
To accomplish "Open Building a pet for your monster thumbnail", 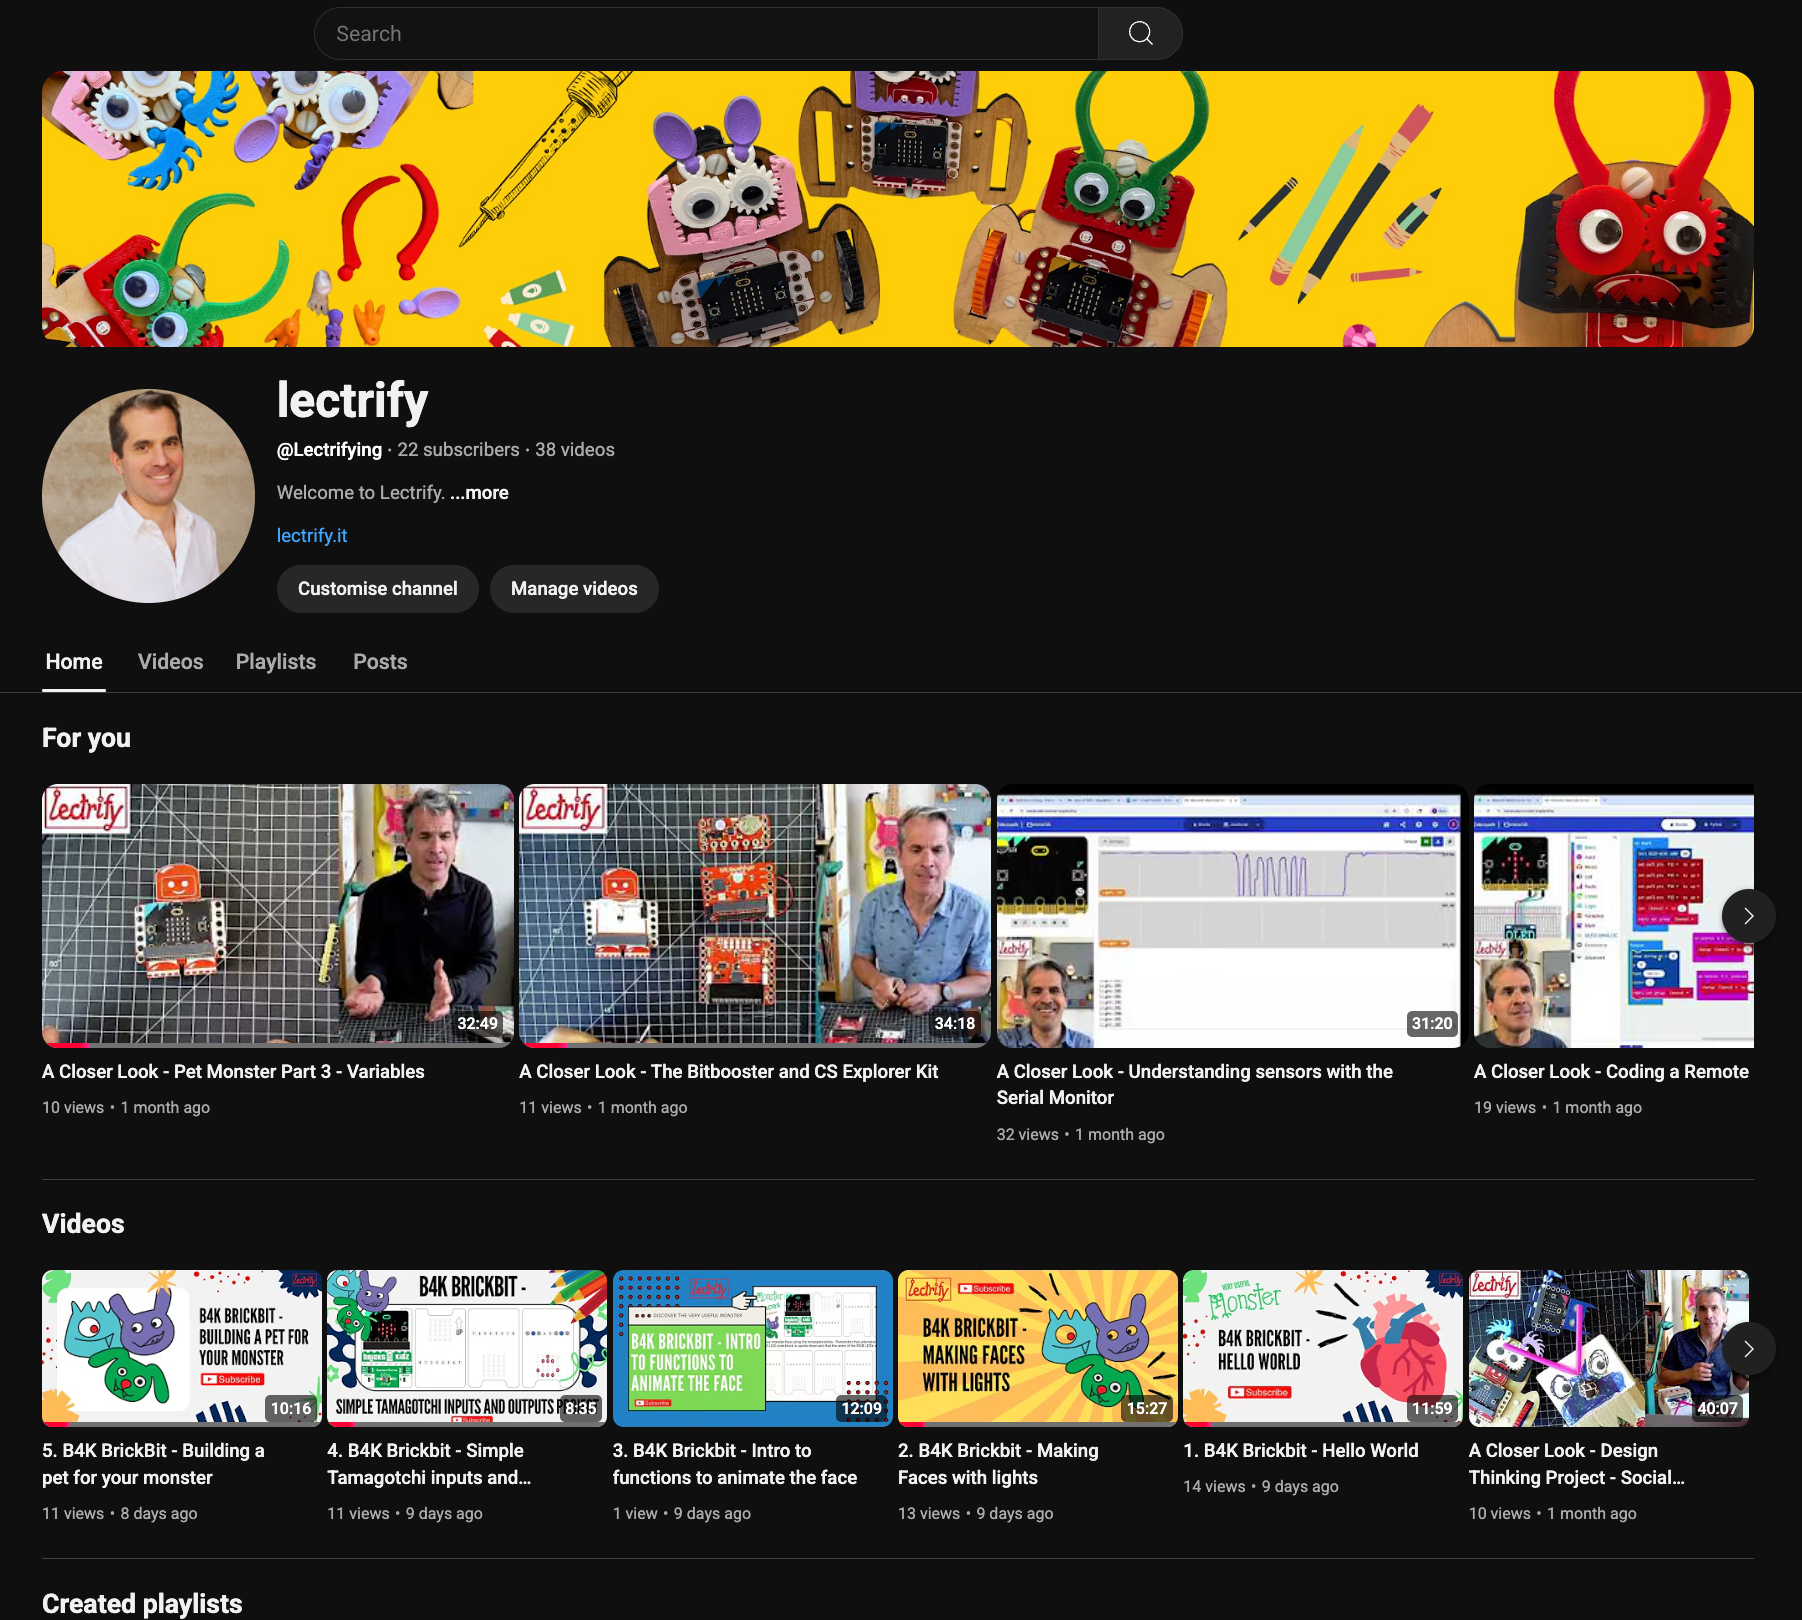I will pyautogui.click(x=181, y=1348).
